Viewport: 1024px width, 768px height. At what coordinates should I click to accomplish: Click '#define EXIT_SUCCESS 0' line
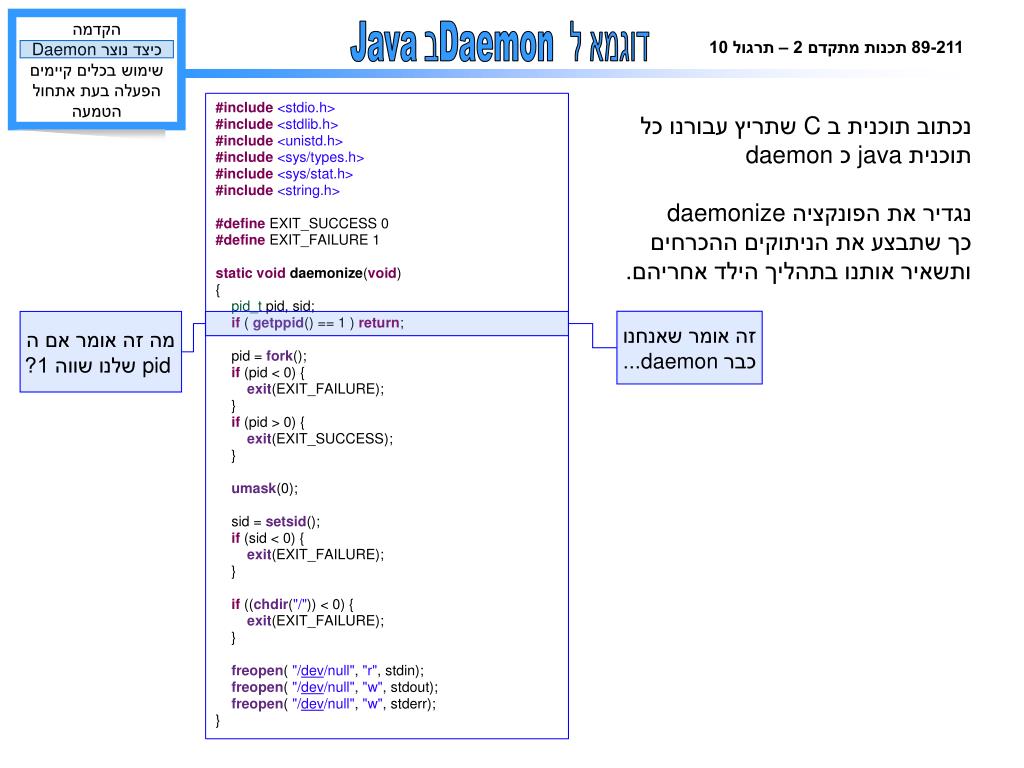pyautogui.click(x=302, y=223)
